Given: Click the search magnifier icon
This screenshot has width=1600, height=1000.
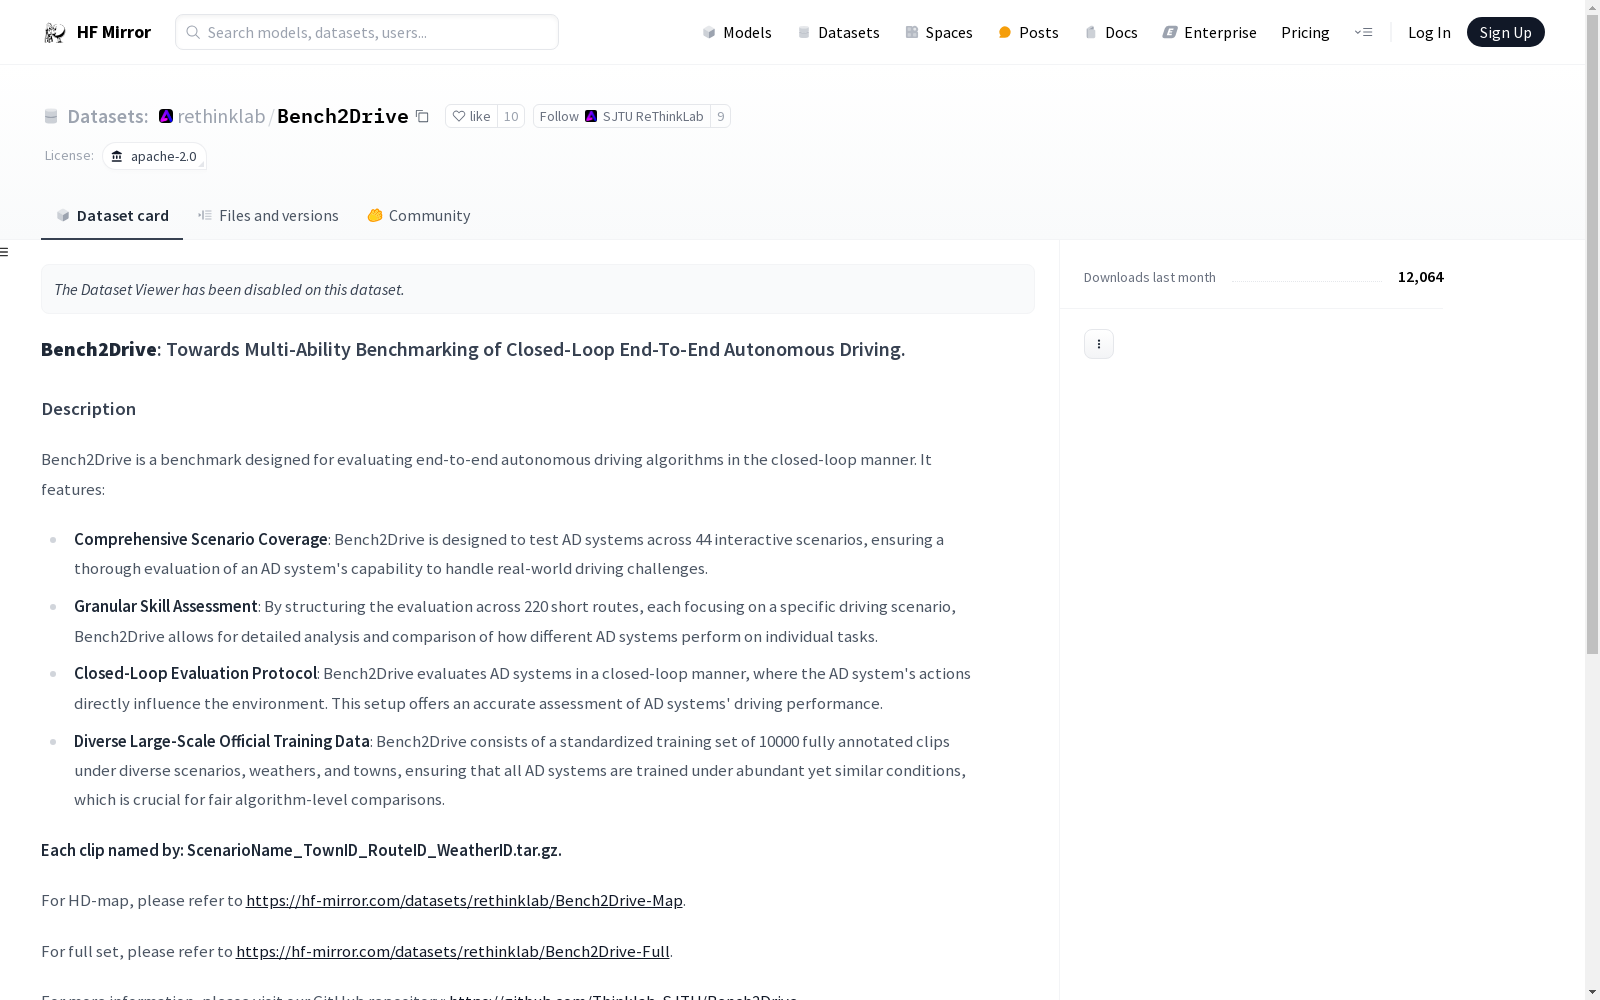Looking at the screenshot, I should 193,32.
